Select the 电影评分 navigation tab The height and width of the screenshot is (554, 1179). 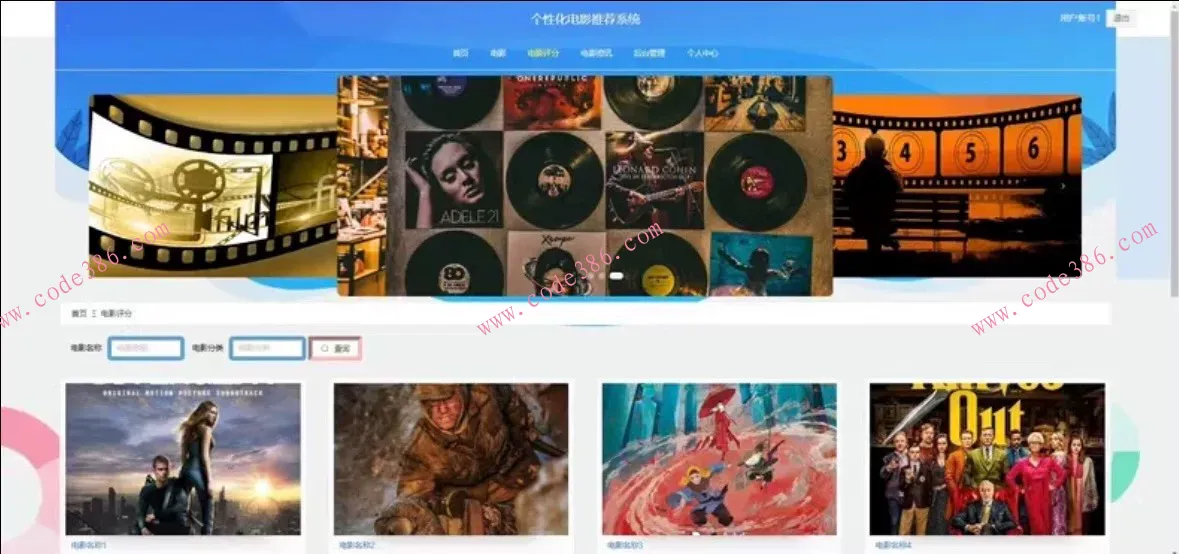[543, 53]
